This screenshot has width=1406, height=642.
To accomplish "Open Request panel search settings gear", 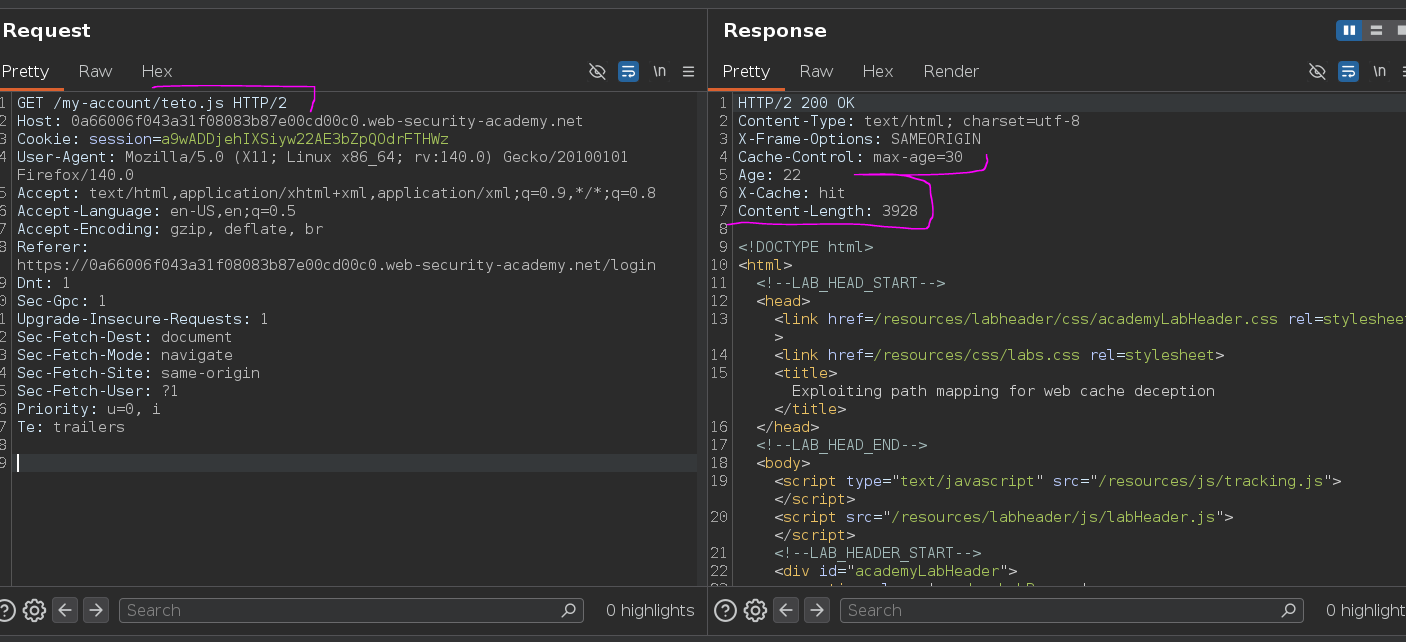I will pos(35,610).
